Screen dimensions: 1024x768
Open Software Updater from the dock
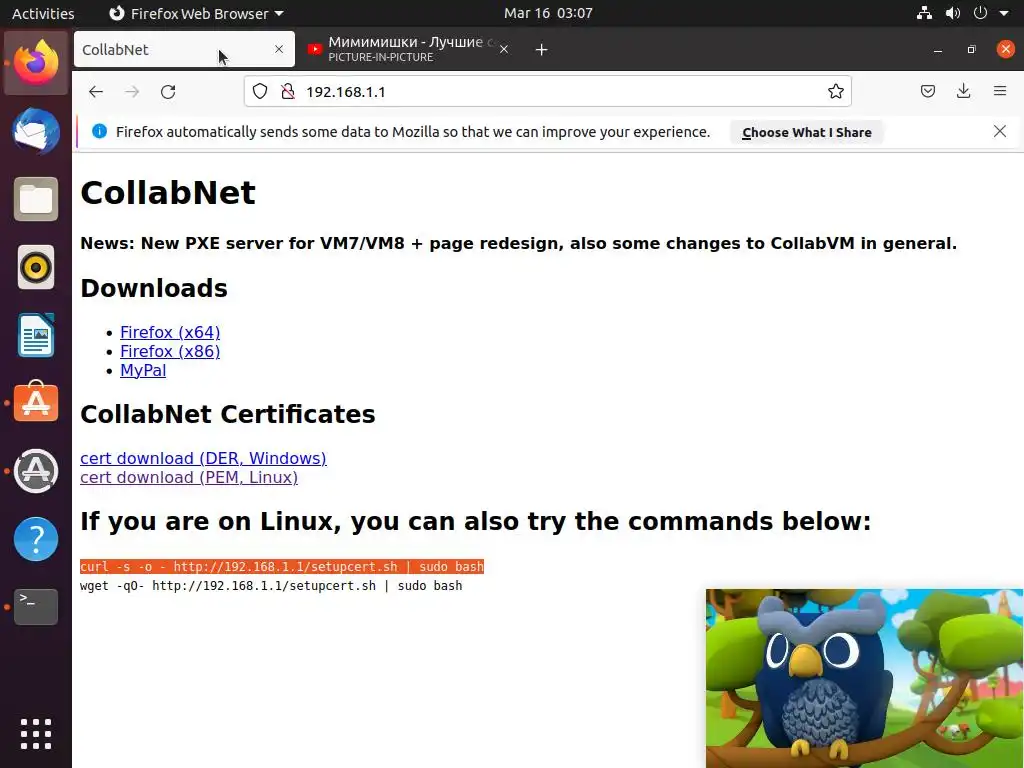36,471
